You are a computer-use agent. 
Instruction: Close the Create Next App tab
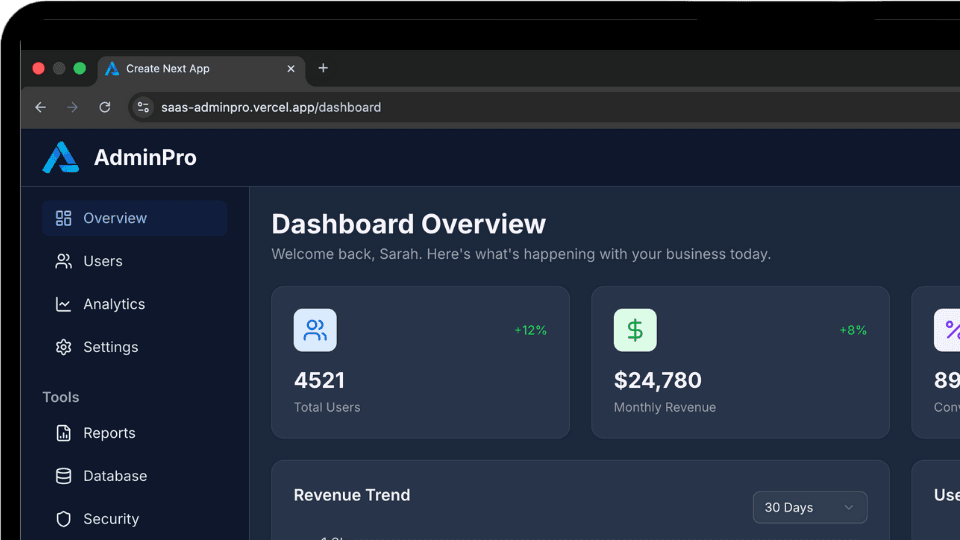point(291,69)
